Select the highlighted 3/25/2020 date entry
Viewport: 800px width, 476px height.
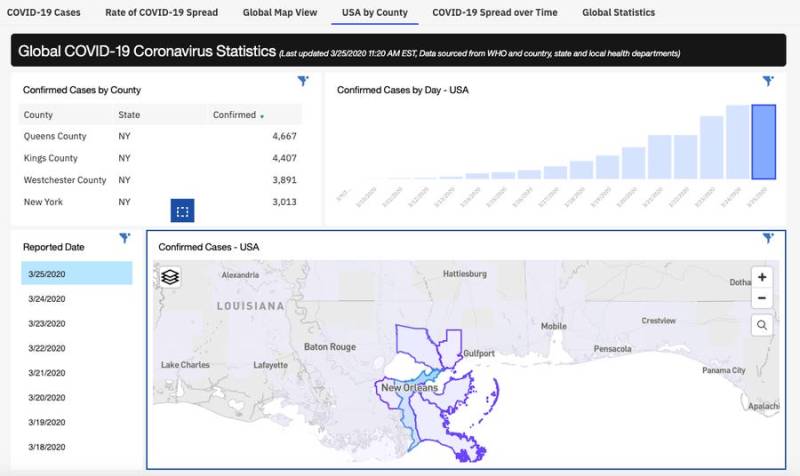pyautogui.click(x=76, y=273)
